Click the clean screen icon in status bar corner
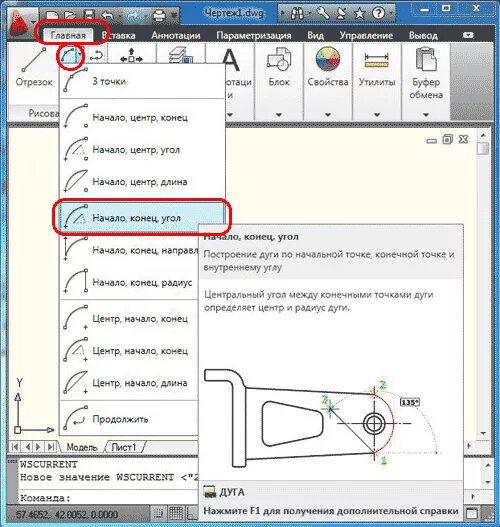The width and height of the screenshot is (500, 527). 472,514
